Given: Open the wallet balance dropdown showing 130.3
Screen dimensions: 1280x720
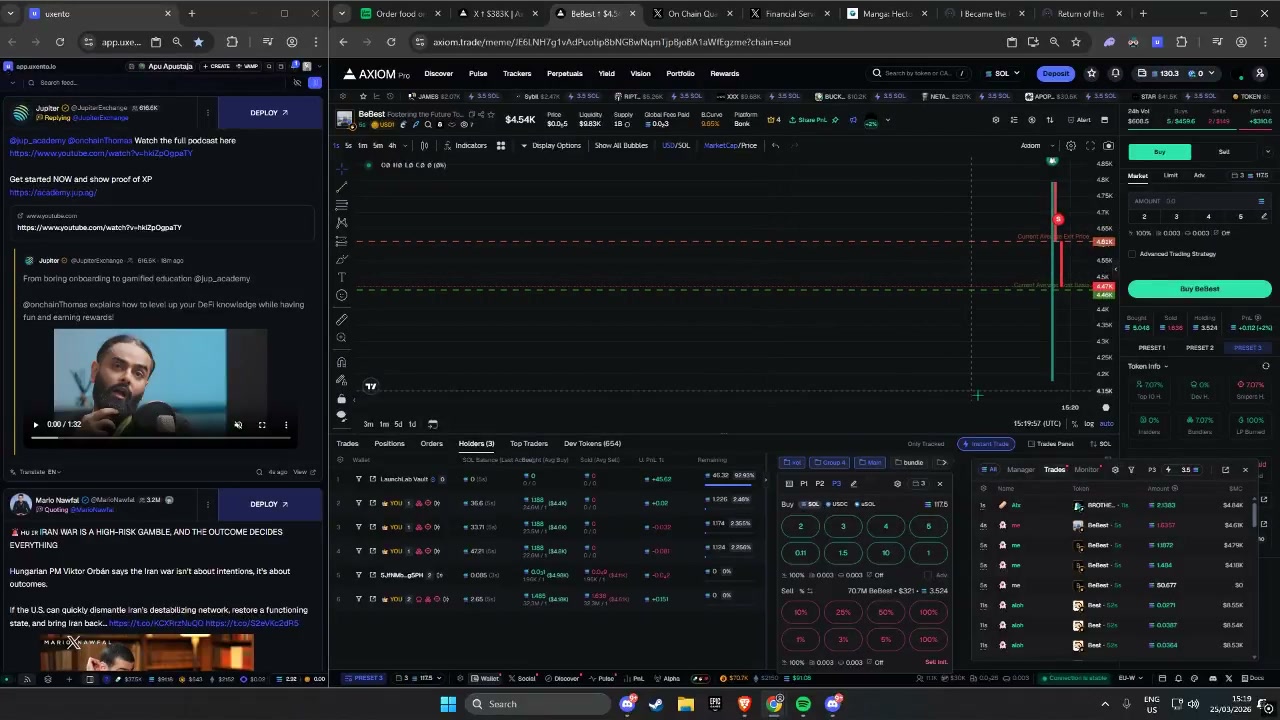Looking at the screenshot, I should (1174, 73).
